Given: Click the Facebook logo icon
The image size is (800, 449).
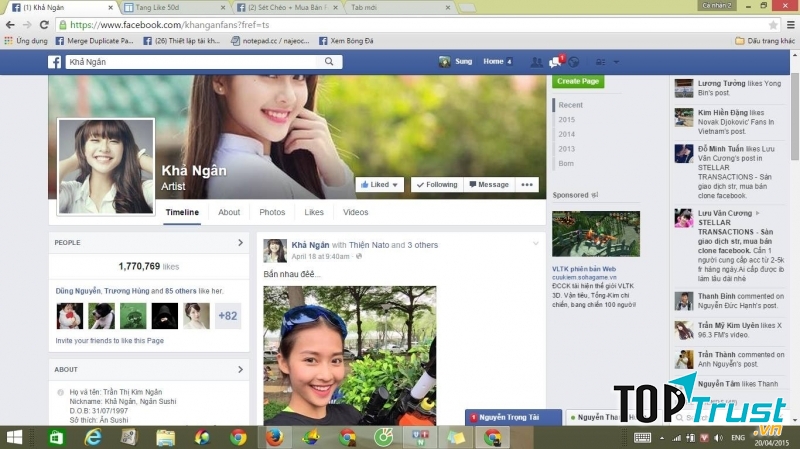Looking at the screenshot, I should (x=55, y=62).
